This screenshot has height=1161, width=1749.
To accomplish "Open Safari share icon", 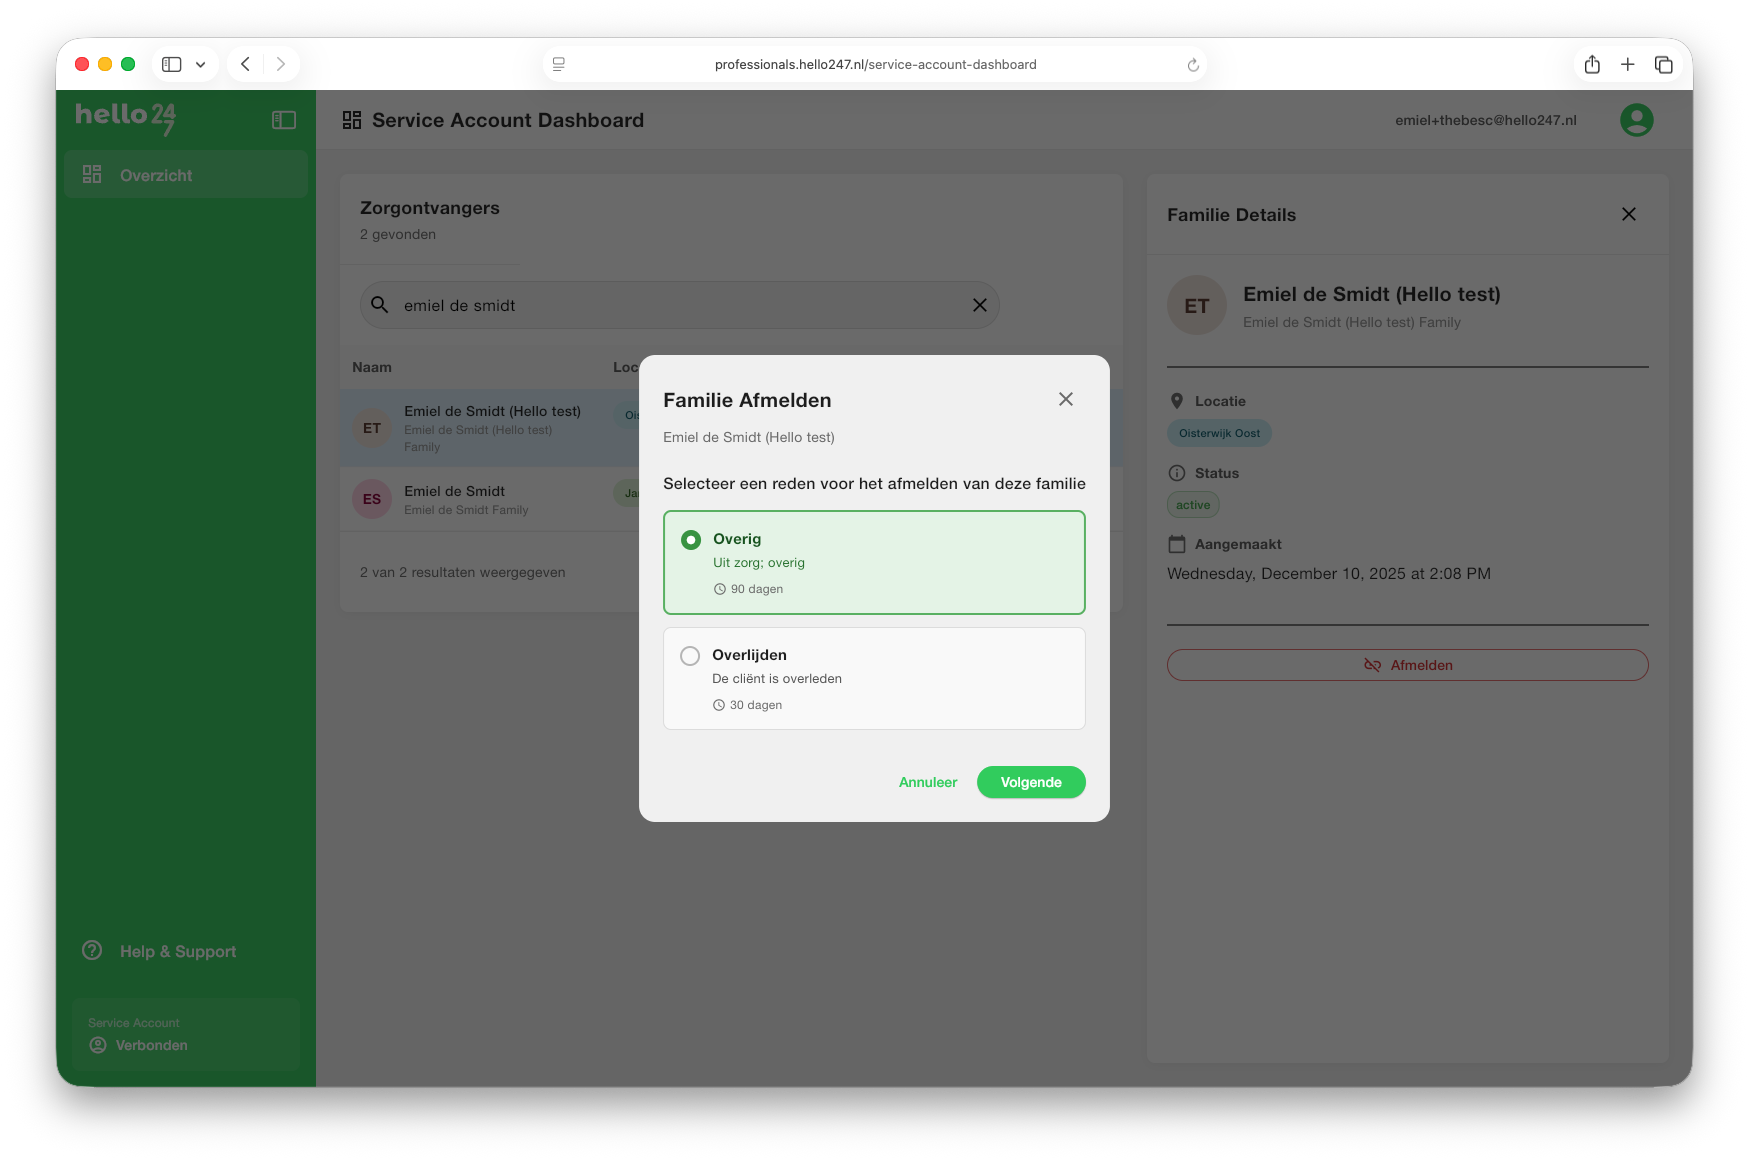I will pos(1592,65).
